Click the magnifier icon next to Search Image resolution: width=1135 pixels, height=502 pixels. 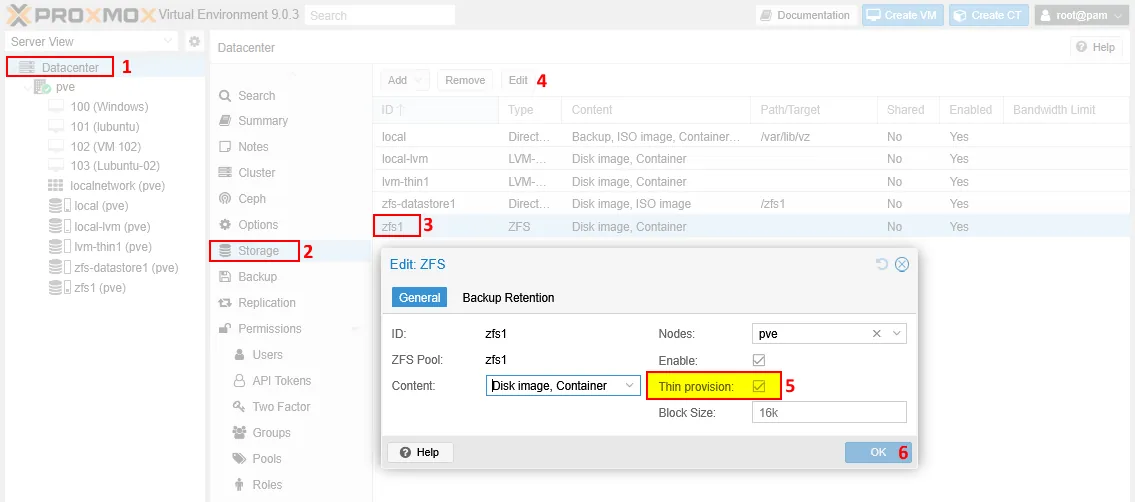tap(225, 95)
